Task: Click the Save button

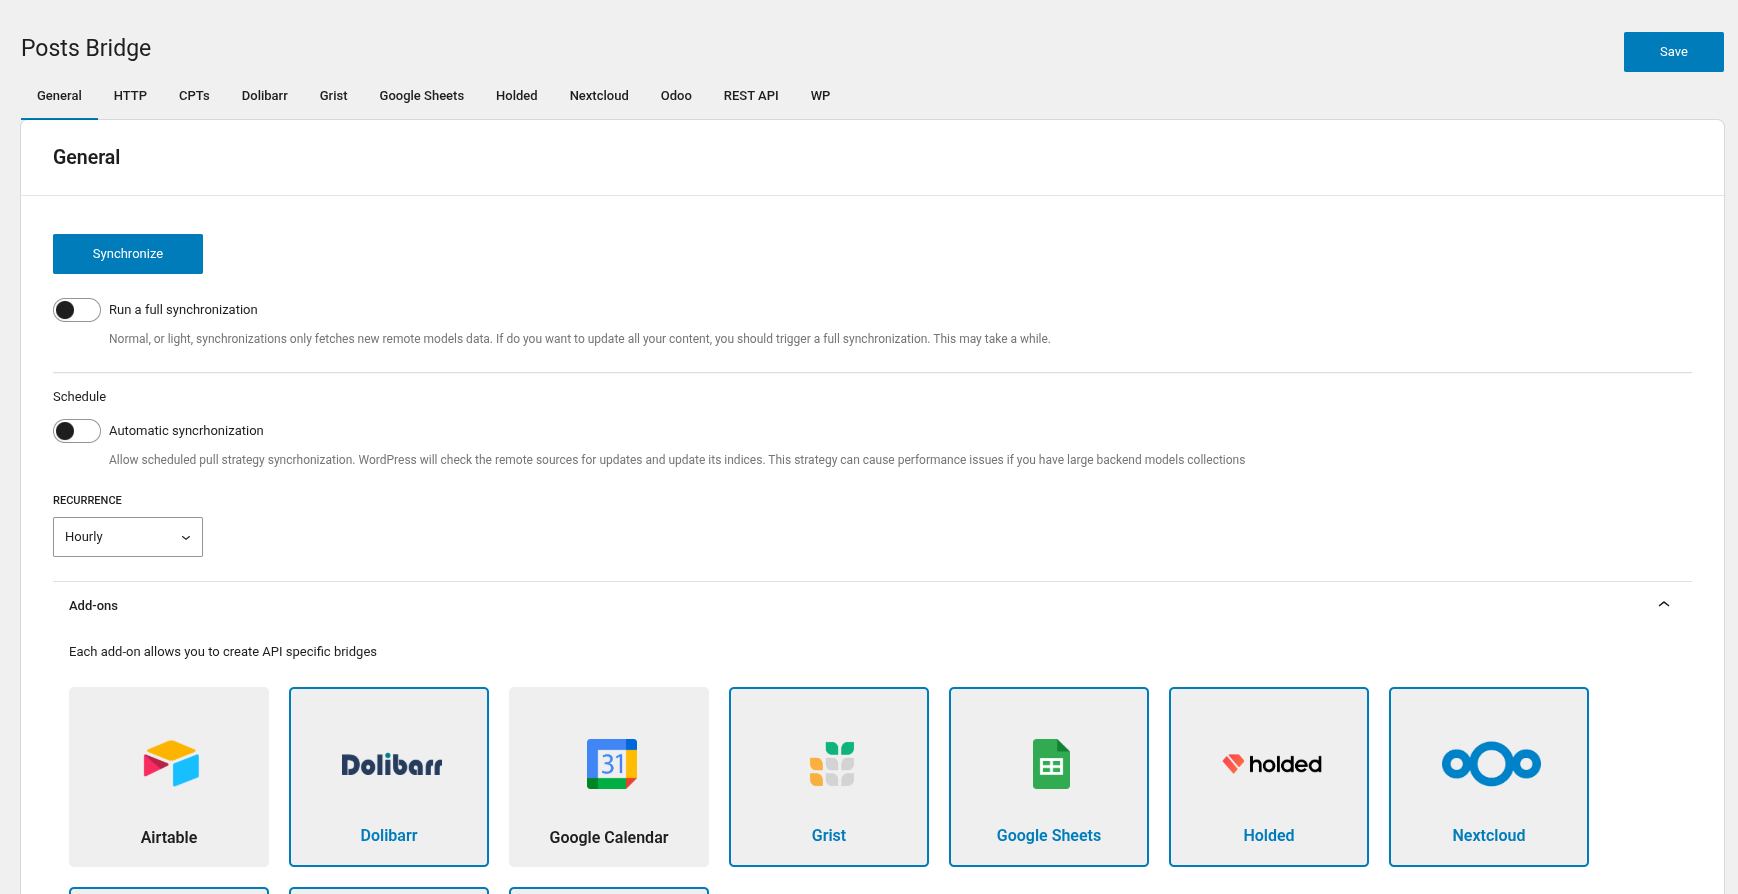Action: pyautogui.click(x=1674, y=52)
